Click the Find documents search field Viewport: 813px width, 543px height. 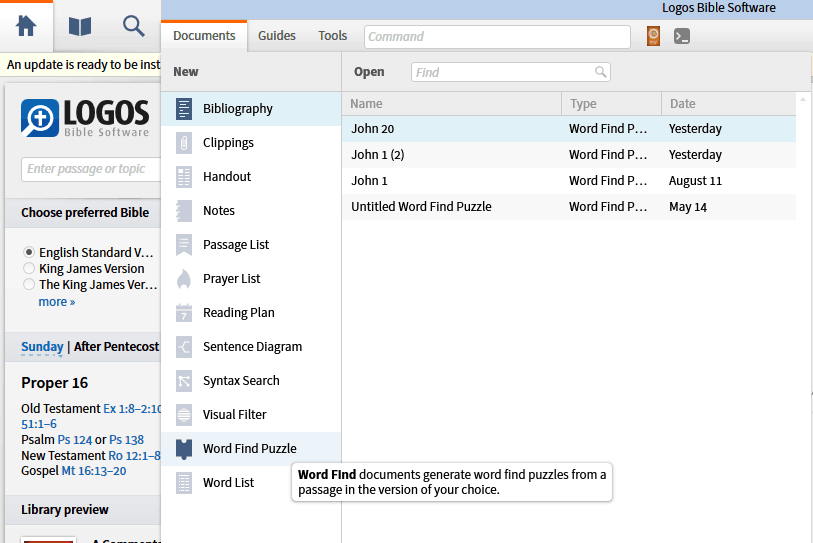tap(503, 72)
